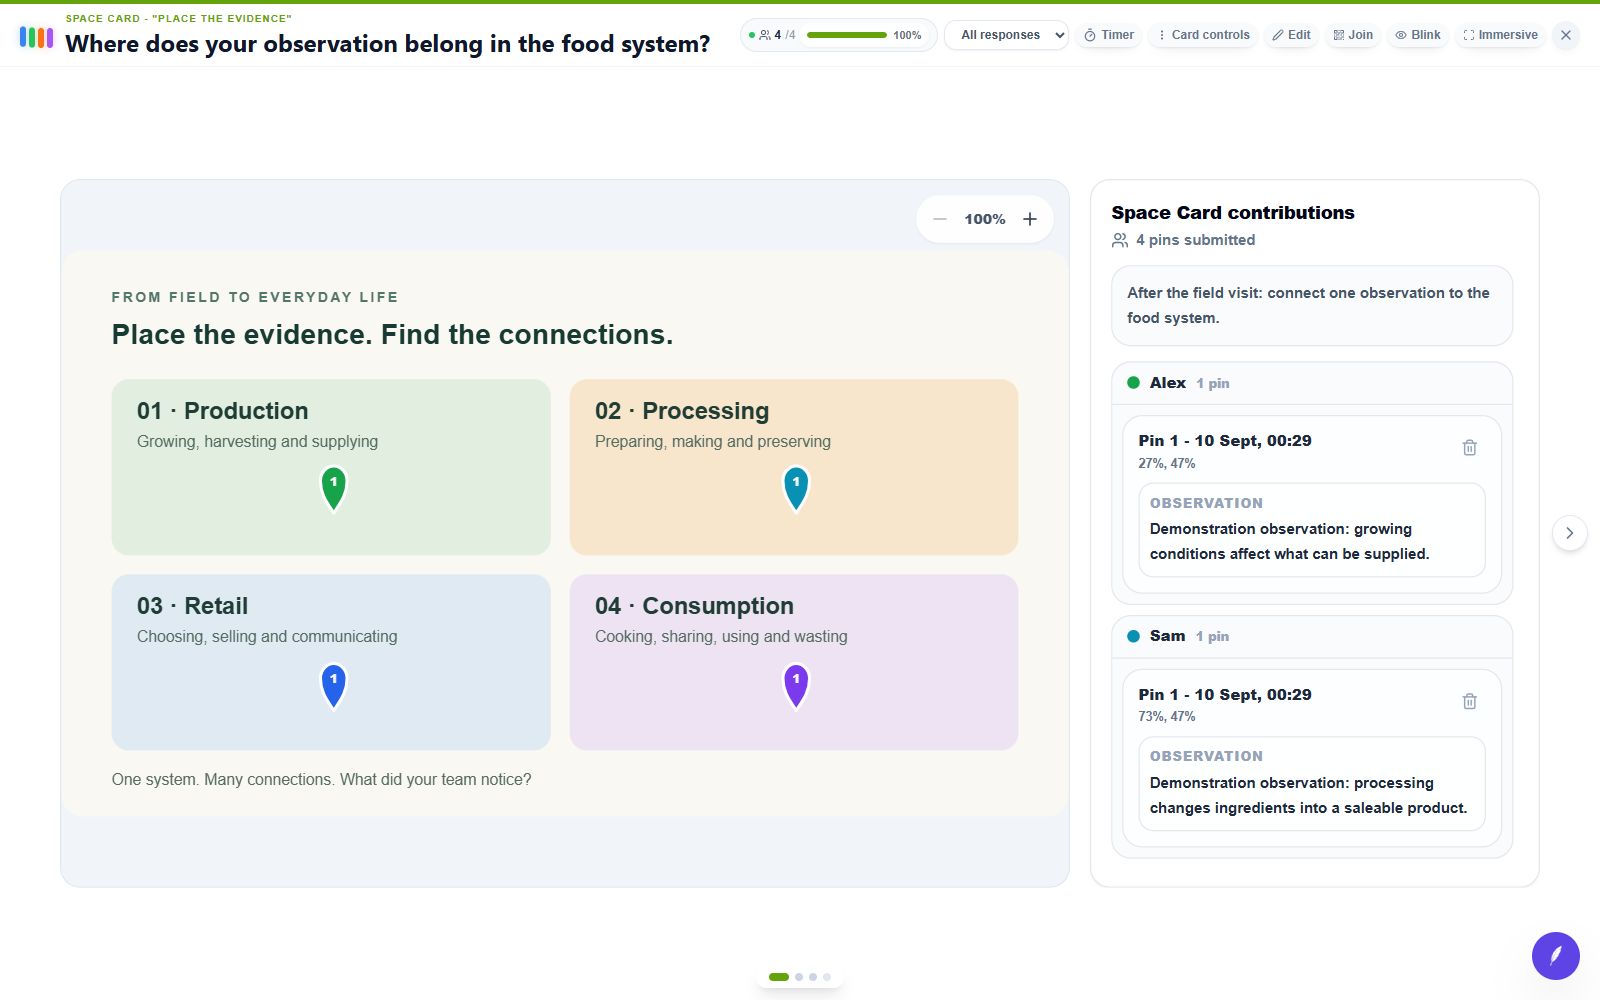The image size is (1600, 1000).
Task: Click the "27%, 47%" pin coordinates
Action: [1167, 463]
